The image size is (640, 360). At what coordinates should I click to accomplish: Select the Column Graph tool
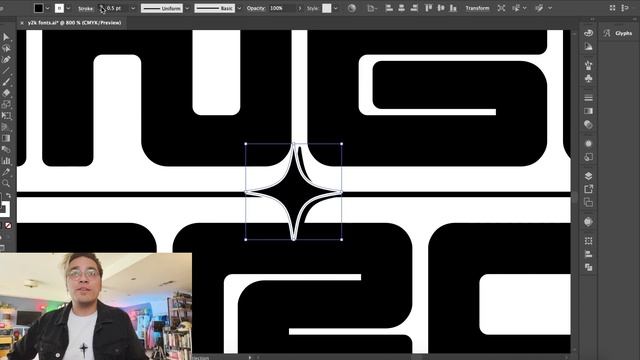point(6,161)
